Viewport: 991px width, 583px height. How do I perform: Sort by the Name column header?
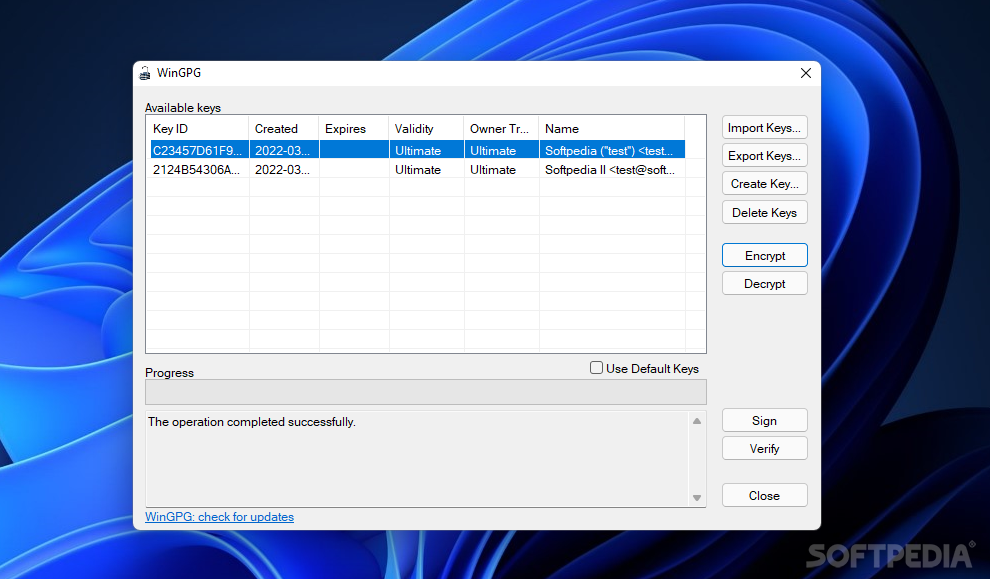click(612, 128)
